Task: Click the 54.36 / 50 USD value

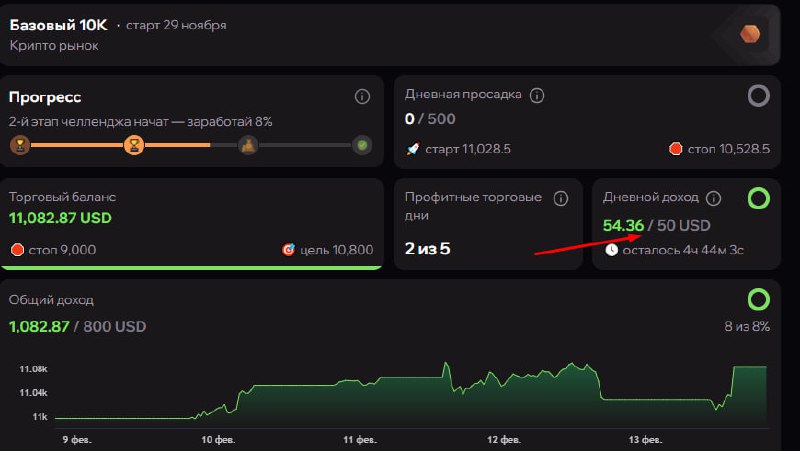Action: point(657,226)
